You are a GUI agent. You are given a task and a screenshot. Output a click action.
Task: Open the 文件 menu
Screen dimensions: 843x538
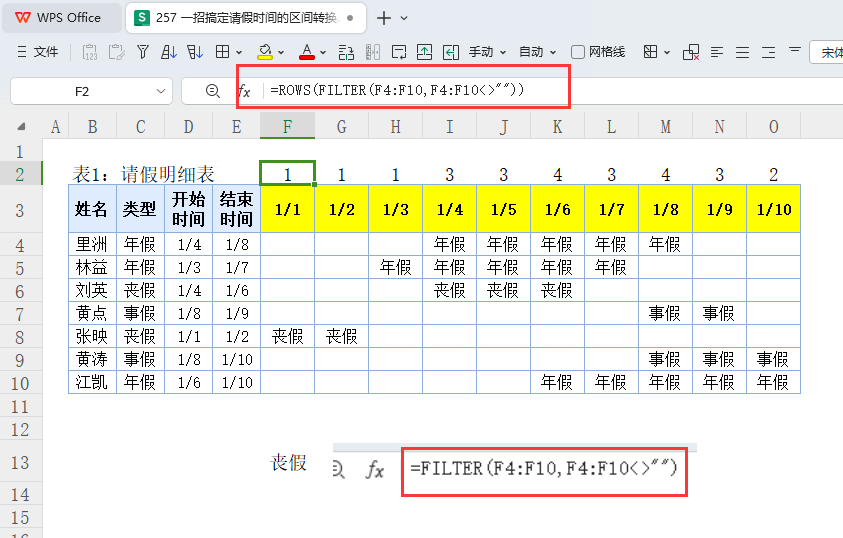(38, 52)
